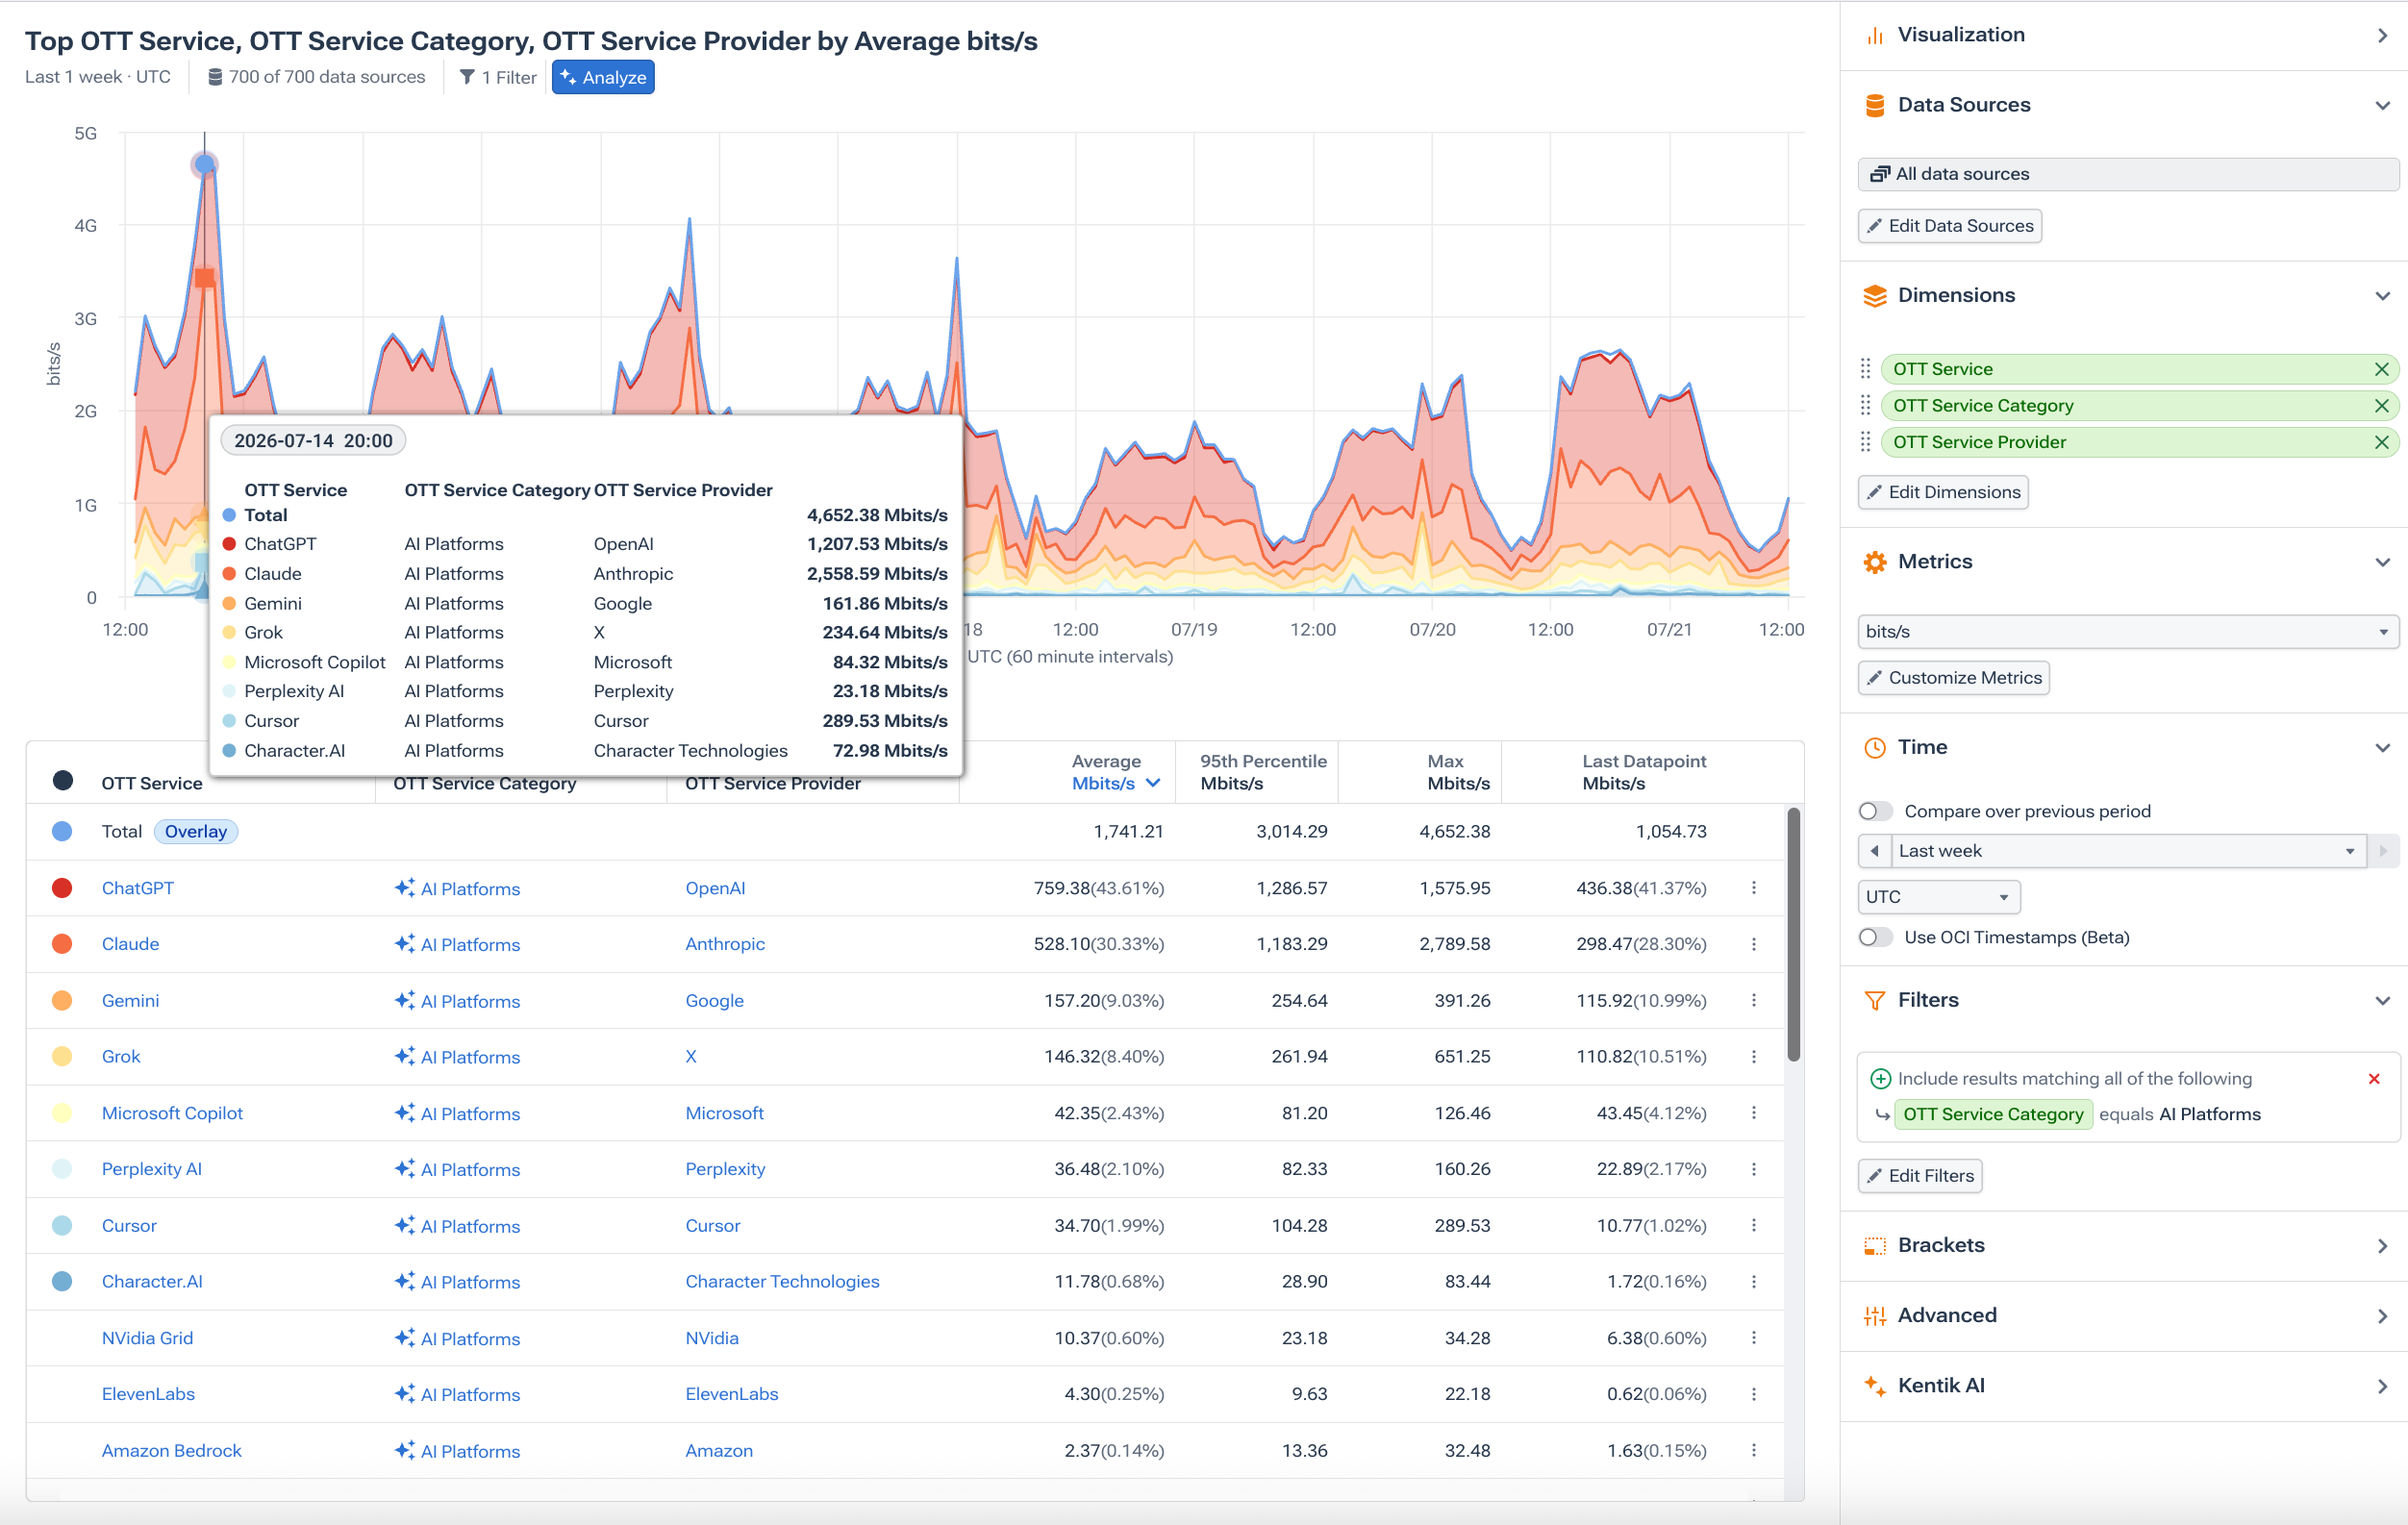
Task: Click the Kentik AI sparkle icon
Action: click(x=1875, y=1385)
